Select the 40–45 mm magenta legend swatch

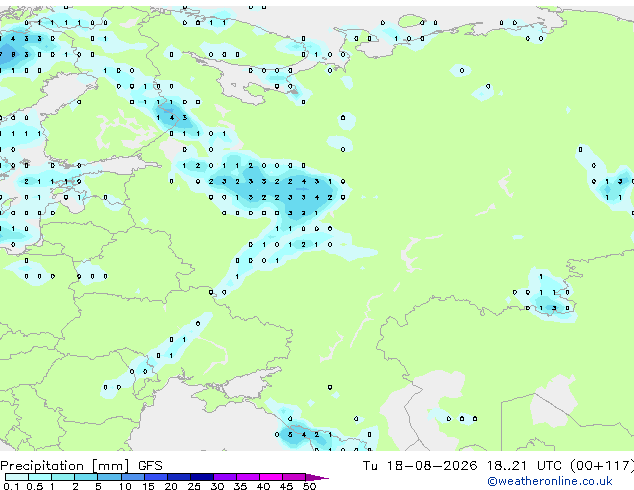tap(271, 477)
